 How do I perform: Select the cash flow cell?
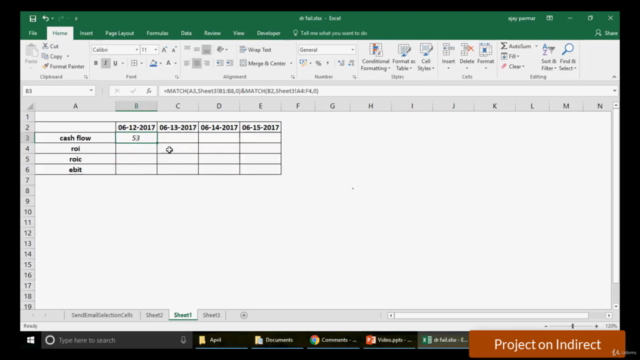click(75, 138)
